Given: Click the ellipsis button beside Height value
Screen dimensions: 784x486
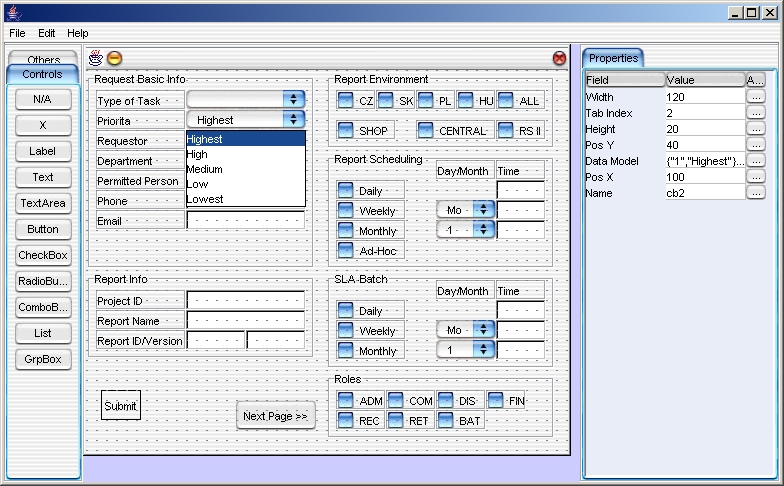Looking at the screenshot, I should point(755,129).
